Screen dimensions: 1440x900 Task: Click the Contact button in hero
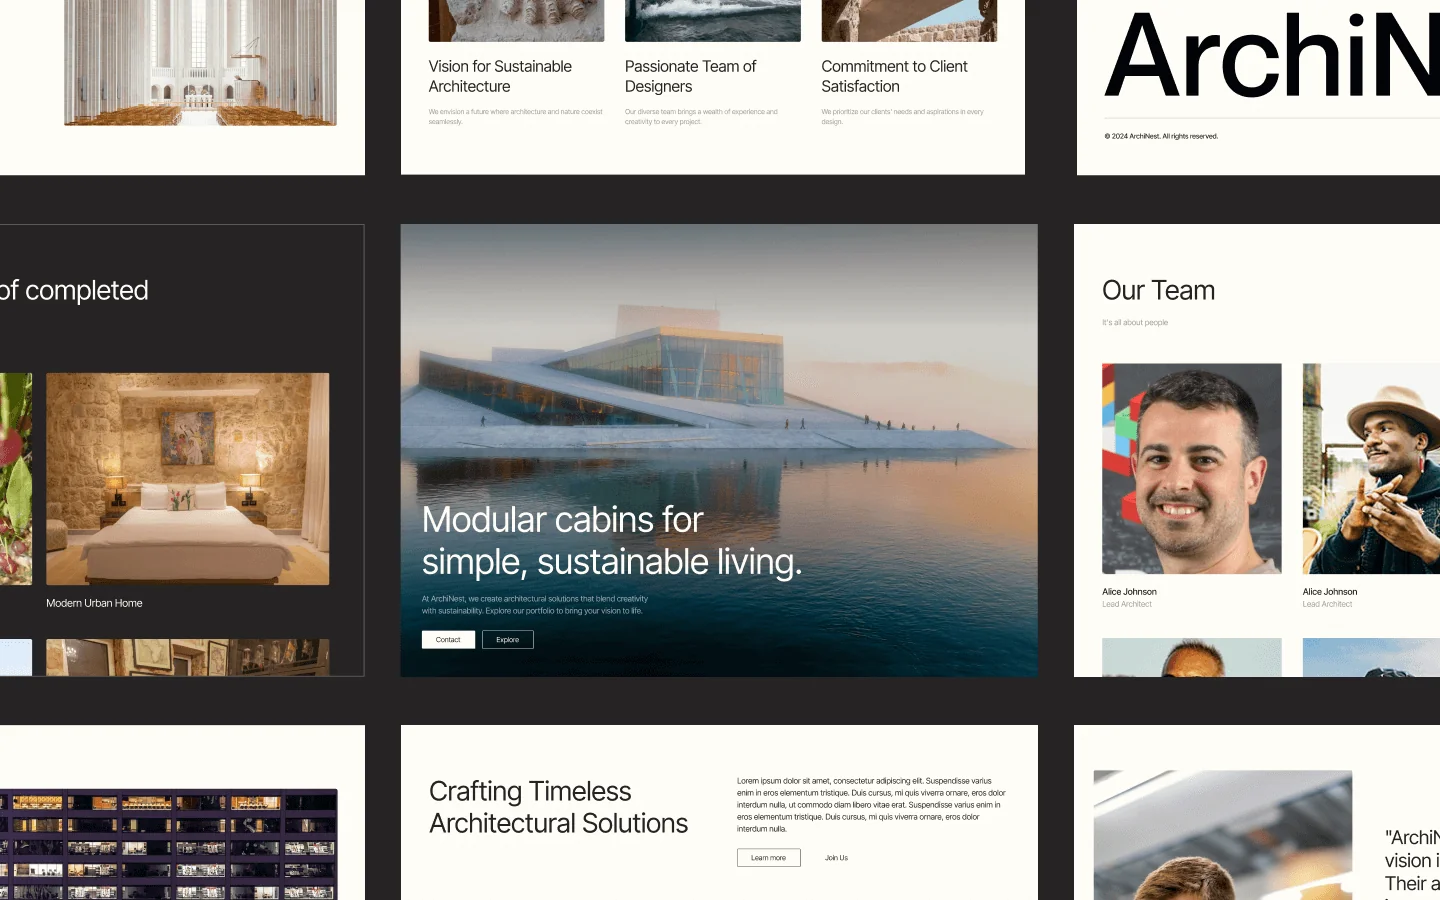pyautogui.click(x=448, y=640)
